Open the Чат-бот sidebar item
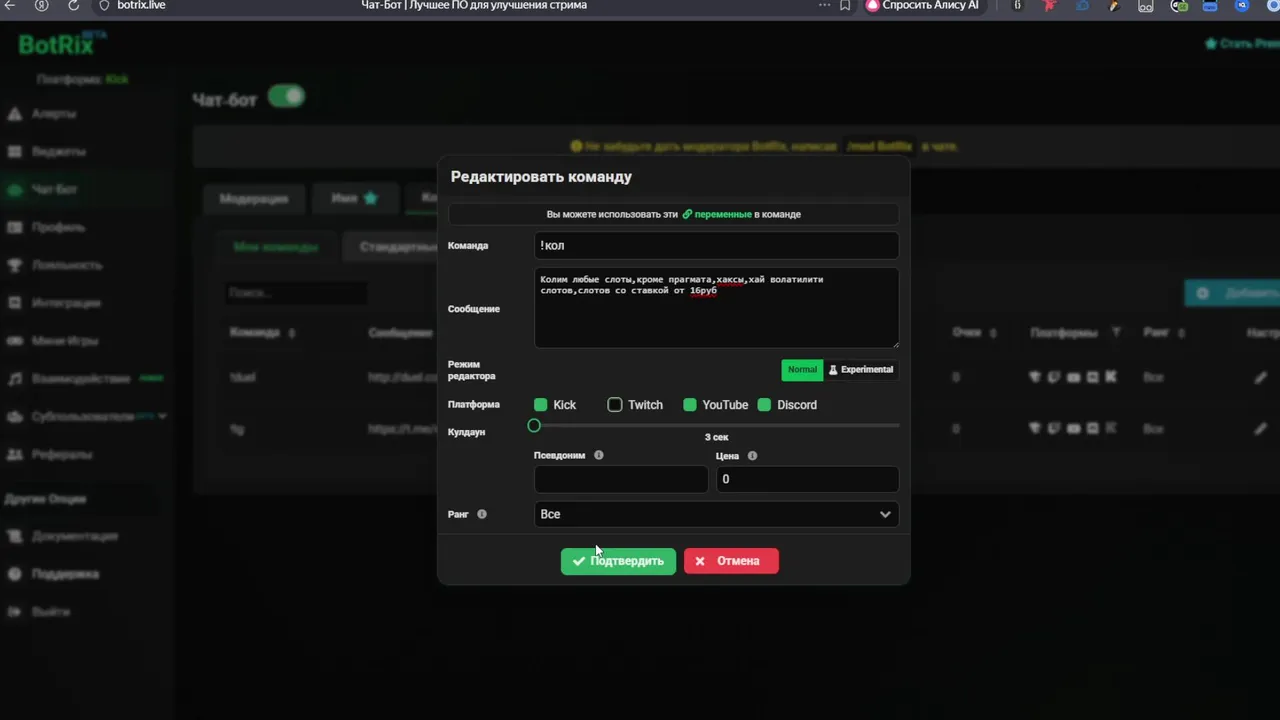This screenshot has height=720, width=1280. [x=42, y=190]
